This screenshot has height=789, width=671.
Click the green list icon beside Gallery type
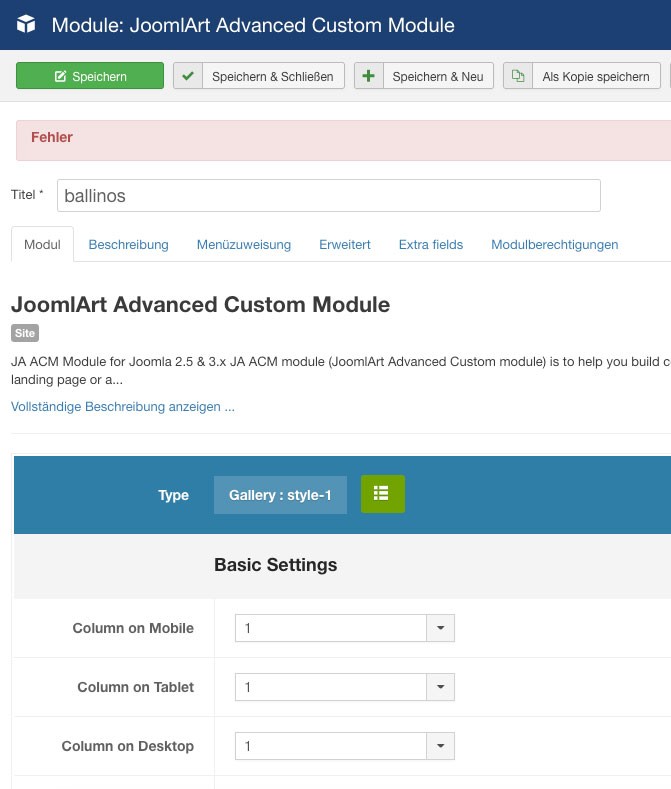click(382, 494)
